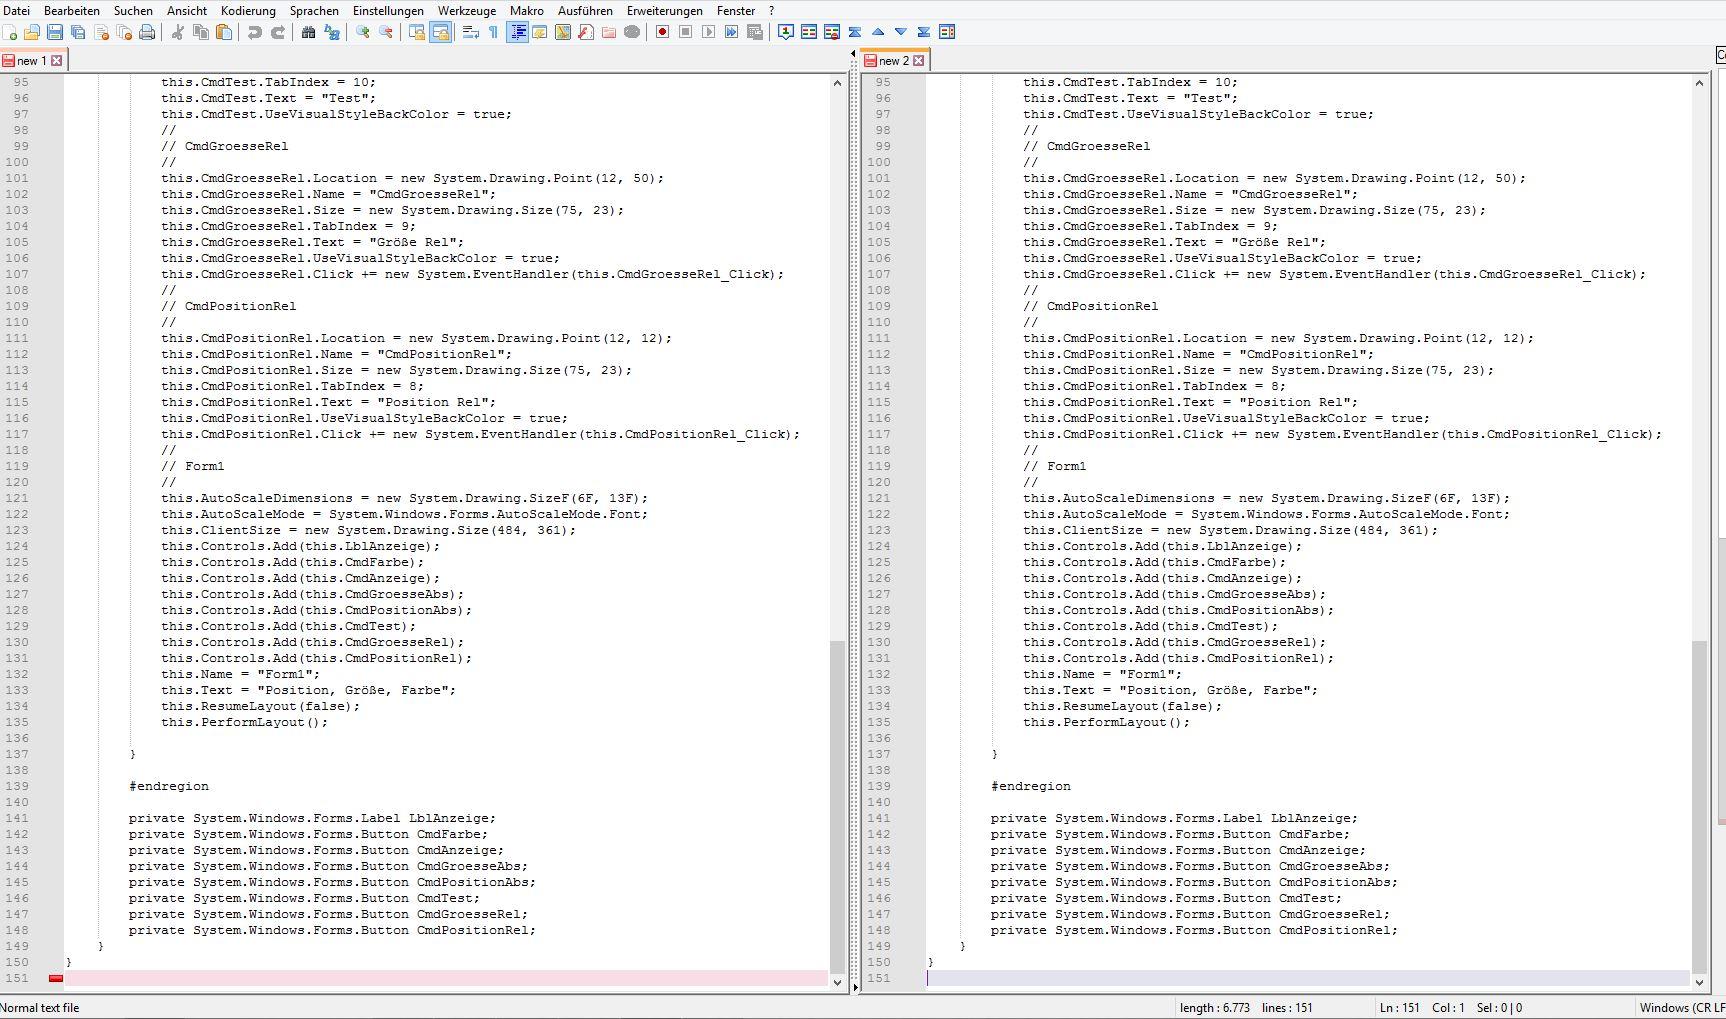Click Compare plugin Set as First icon
Screen dimensions: 1726x1019
coord(786,32)
